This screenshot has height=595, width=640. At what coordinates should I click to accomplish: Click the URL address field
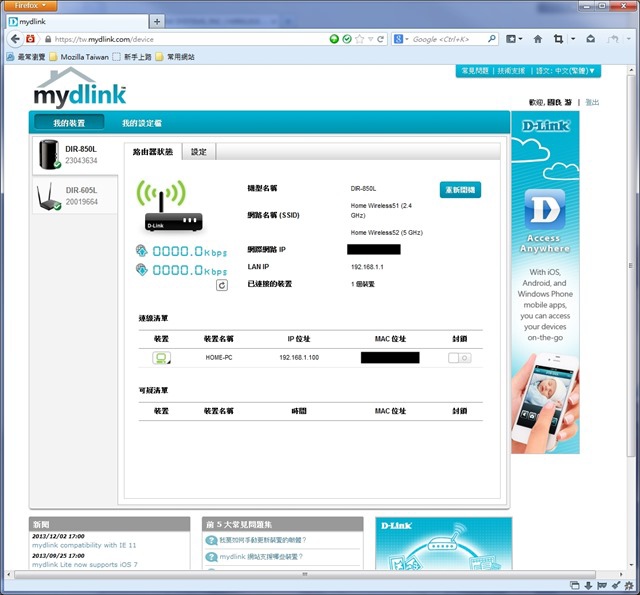[x=188, y=39]
